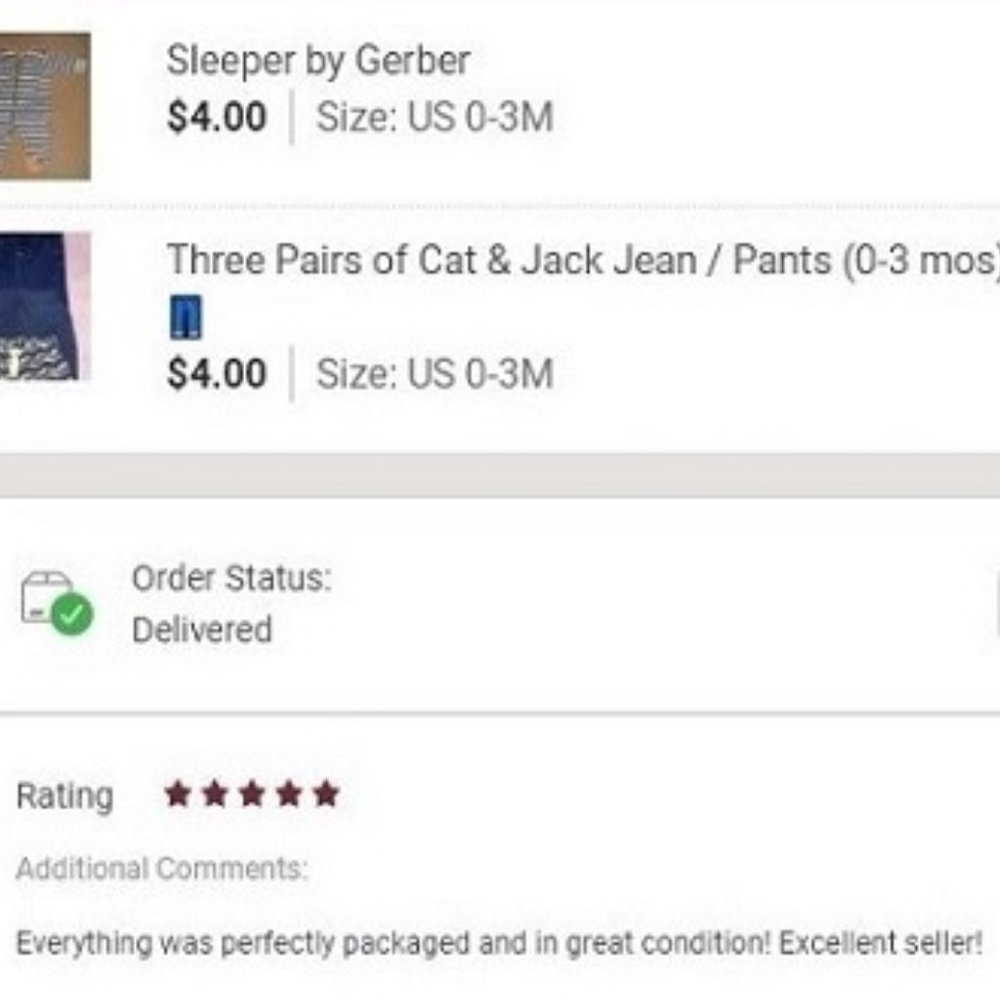Click the Delivered order status text
1000x1000 pixels.
[202, 629]
